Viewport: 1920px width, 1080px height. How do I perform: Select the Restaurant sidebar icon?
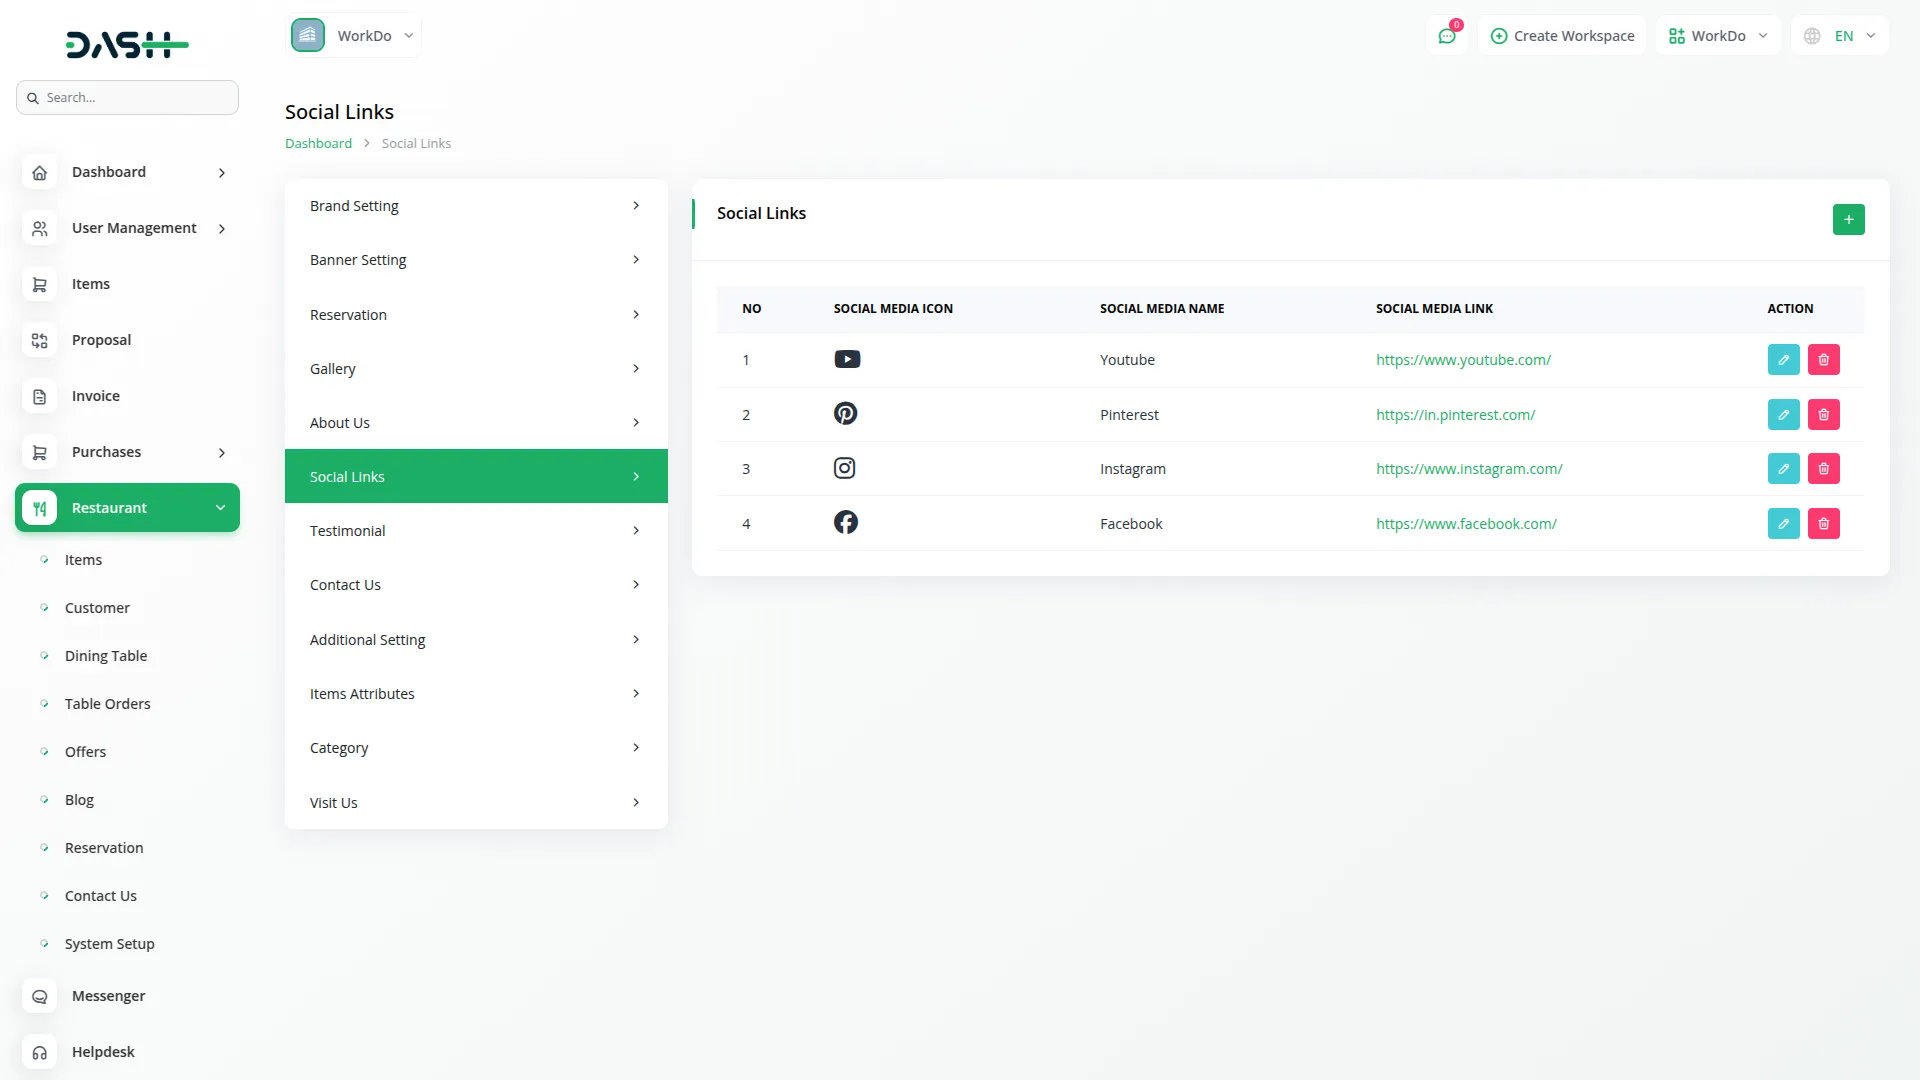coord(39,507)
